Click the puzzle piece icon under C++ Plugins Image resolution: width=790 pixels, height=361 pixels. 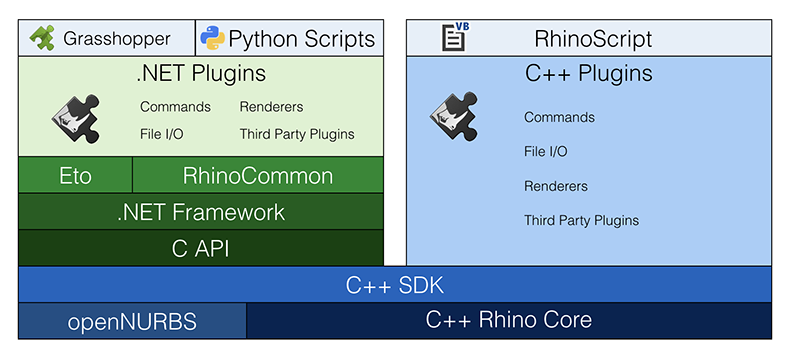click(453, 116)
